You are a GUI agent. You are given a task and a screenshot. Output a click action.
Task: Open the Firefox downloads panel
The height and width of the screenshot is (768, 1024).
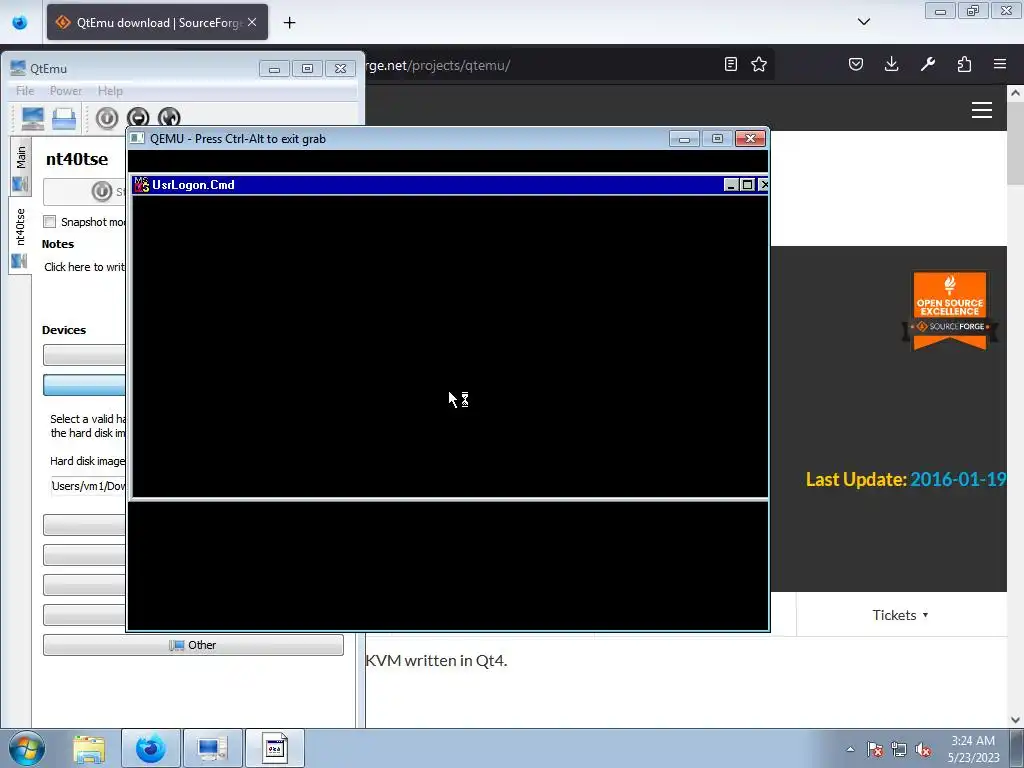pyautogui.click(x=891, y=64)
